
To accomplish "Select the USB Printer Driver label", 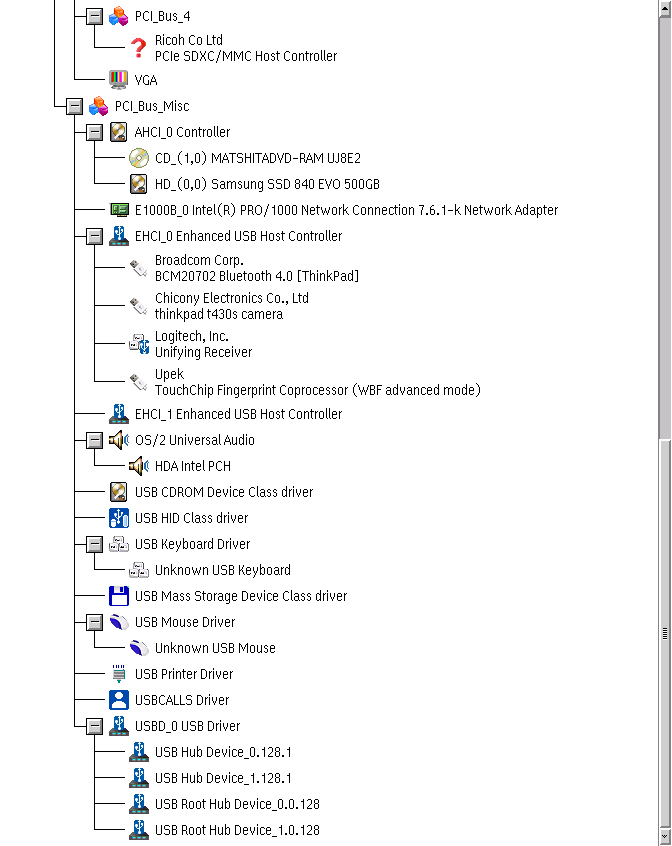I will coord(184,674).
